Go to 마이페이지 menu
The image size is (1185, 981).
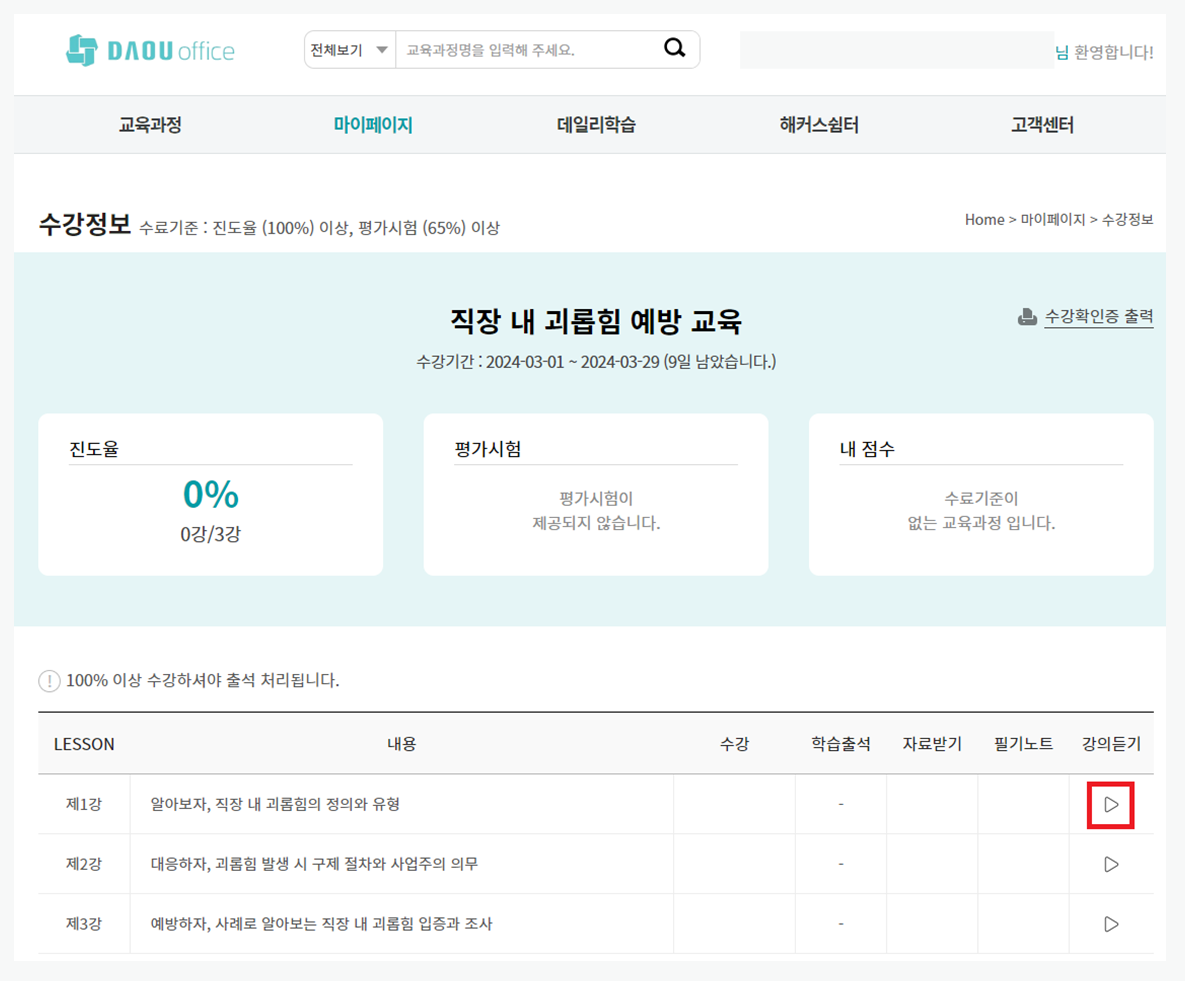(x=373, y=125)
